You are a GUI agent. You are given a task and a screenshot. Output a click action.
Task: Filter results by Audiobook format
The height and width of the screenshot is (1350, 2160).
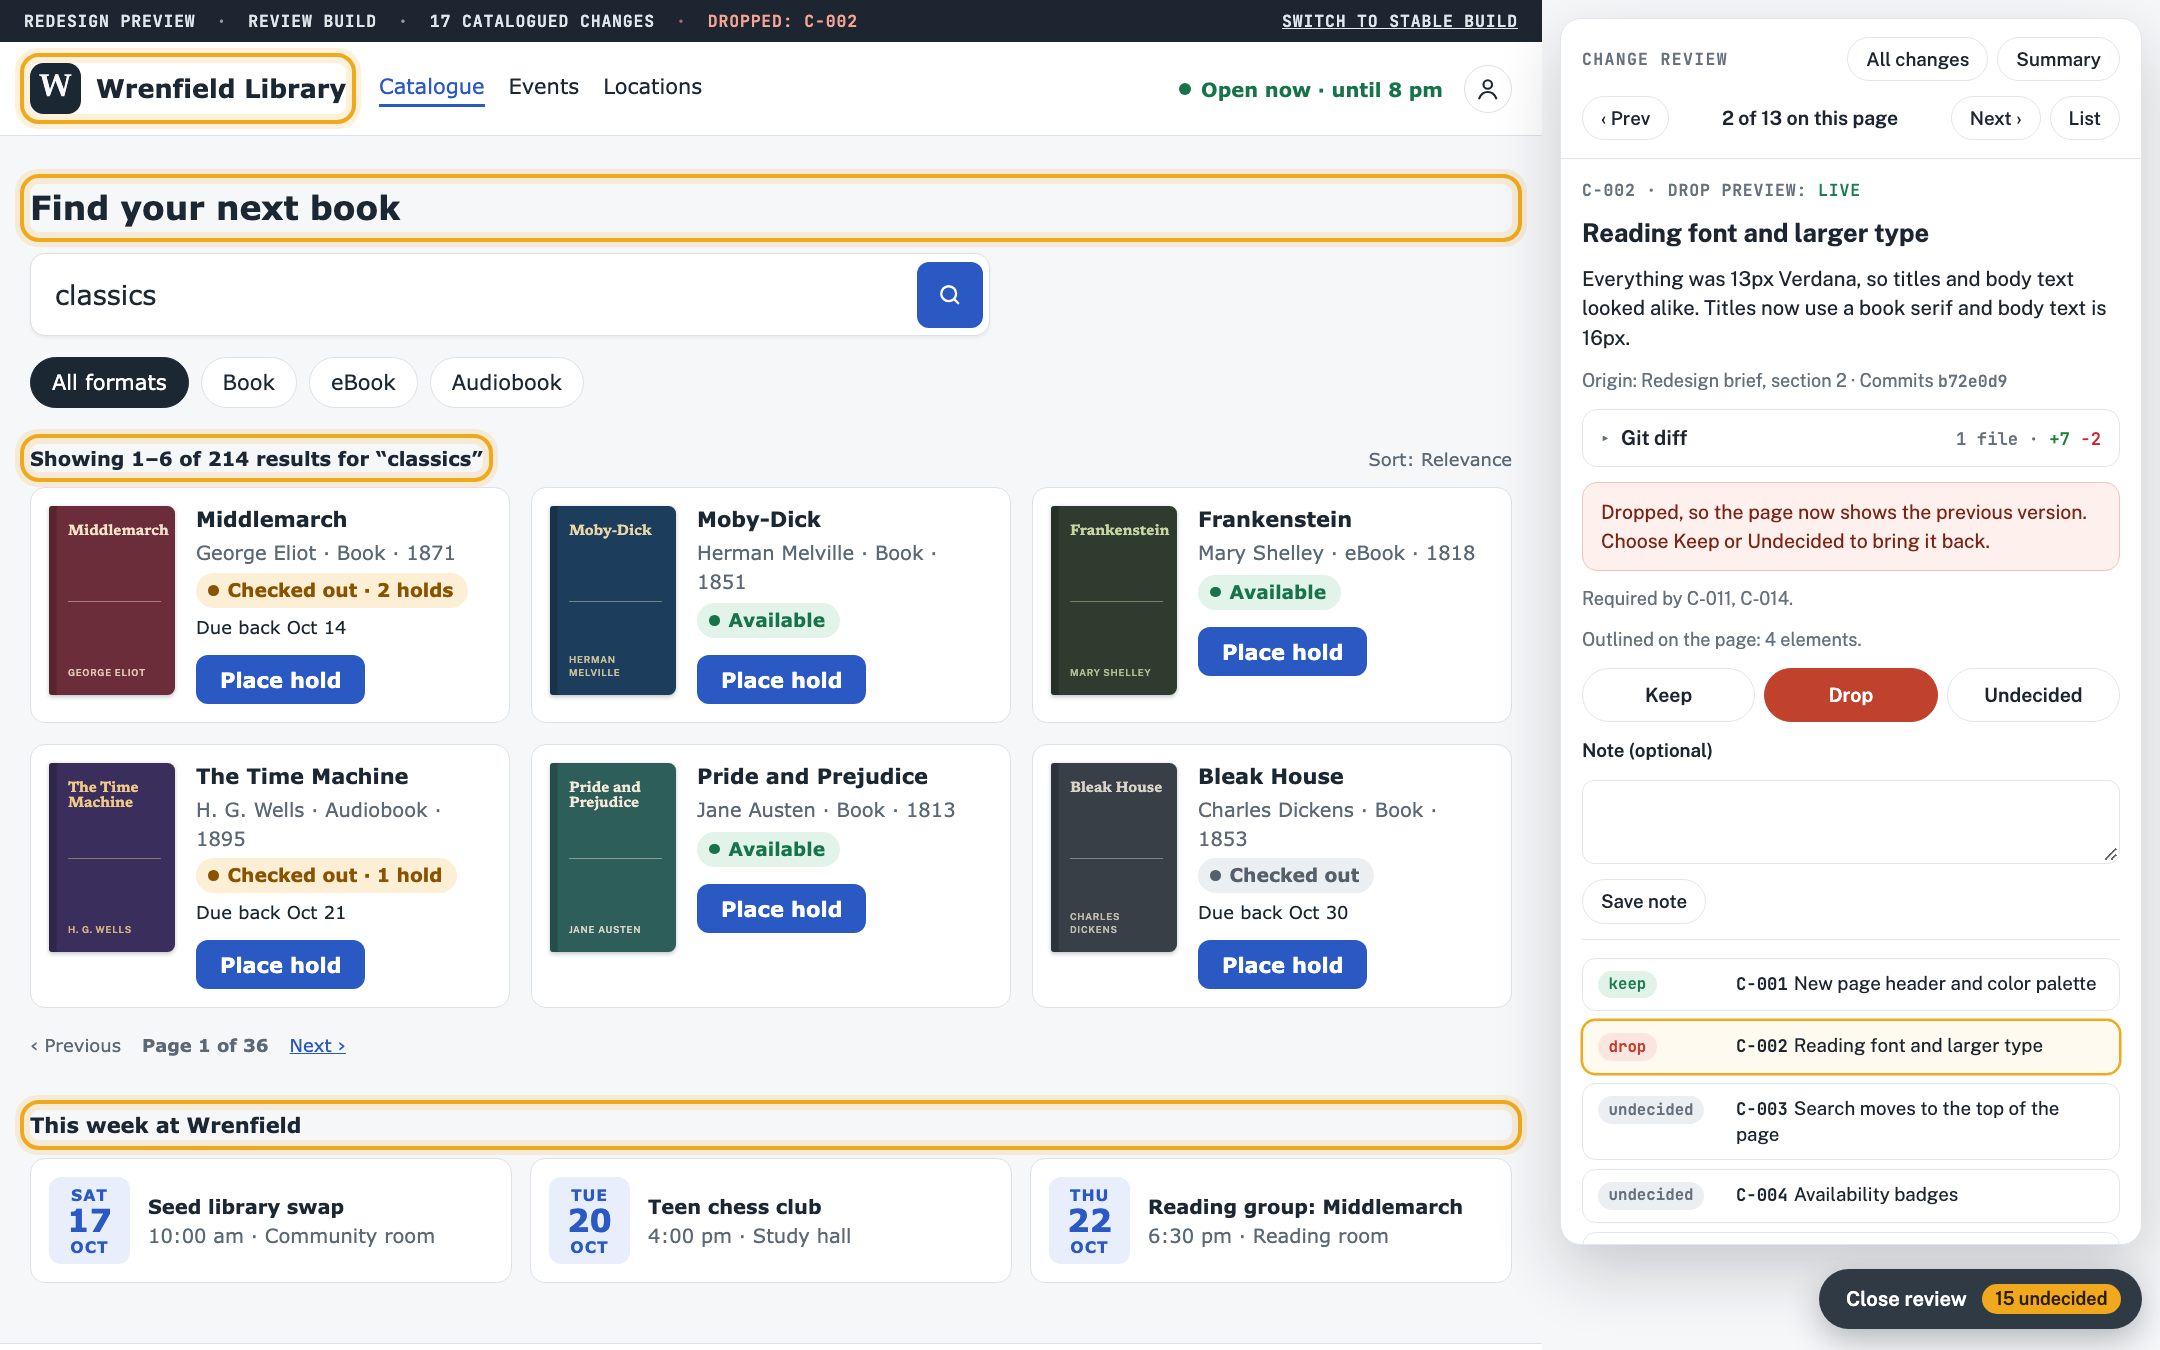coord(506,382)
